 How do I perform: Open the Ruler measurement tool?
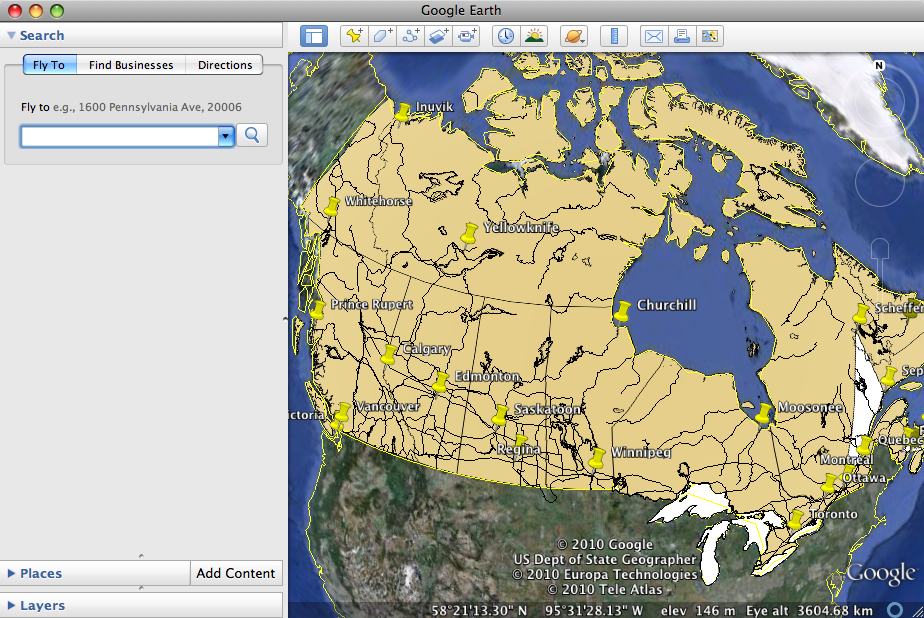[613, 35]
